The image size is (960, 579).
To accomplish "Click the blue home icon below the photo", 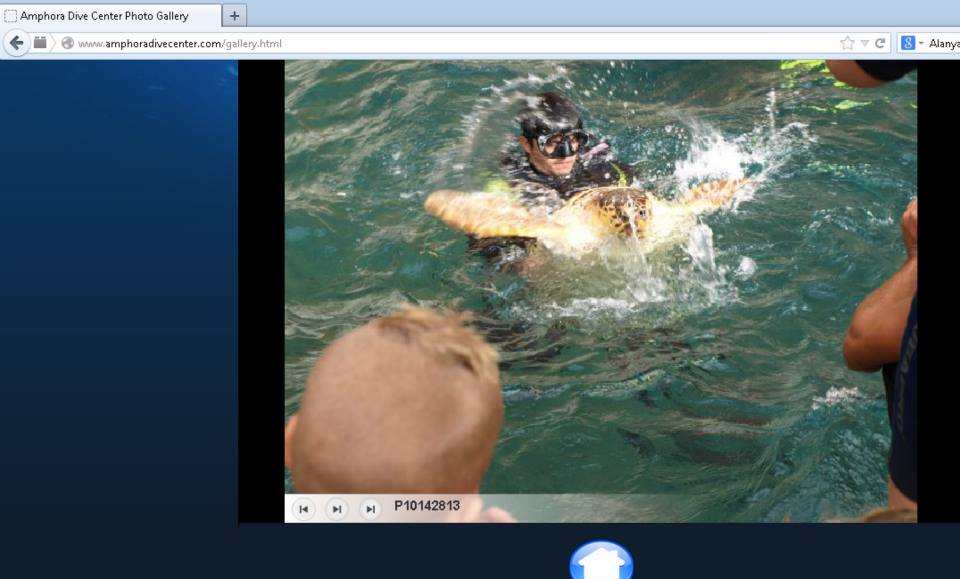I will click(601, 562).
